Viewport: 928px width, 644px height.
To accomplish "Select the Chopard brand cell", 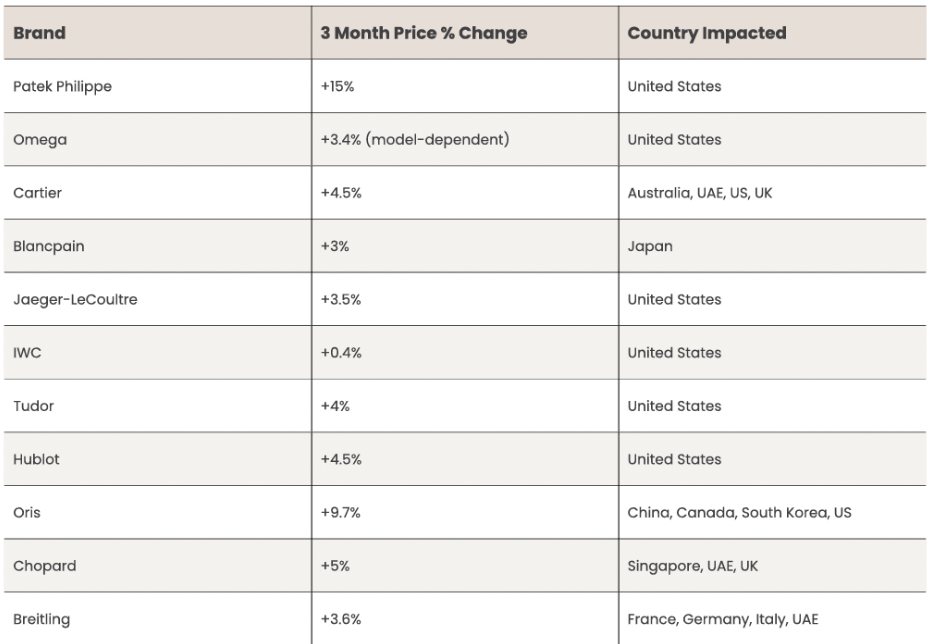I will click(x=44, y=566).
